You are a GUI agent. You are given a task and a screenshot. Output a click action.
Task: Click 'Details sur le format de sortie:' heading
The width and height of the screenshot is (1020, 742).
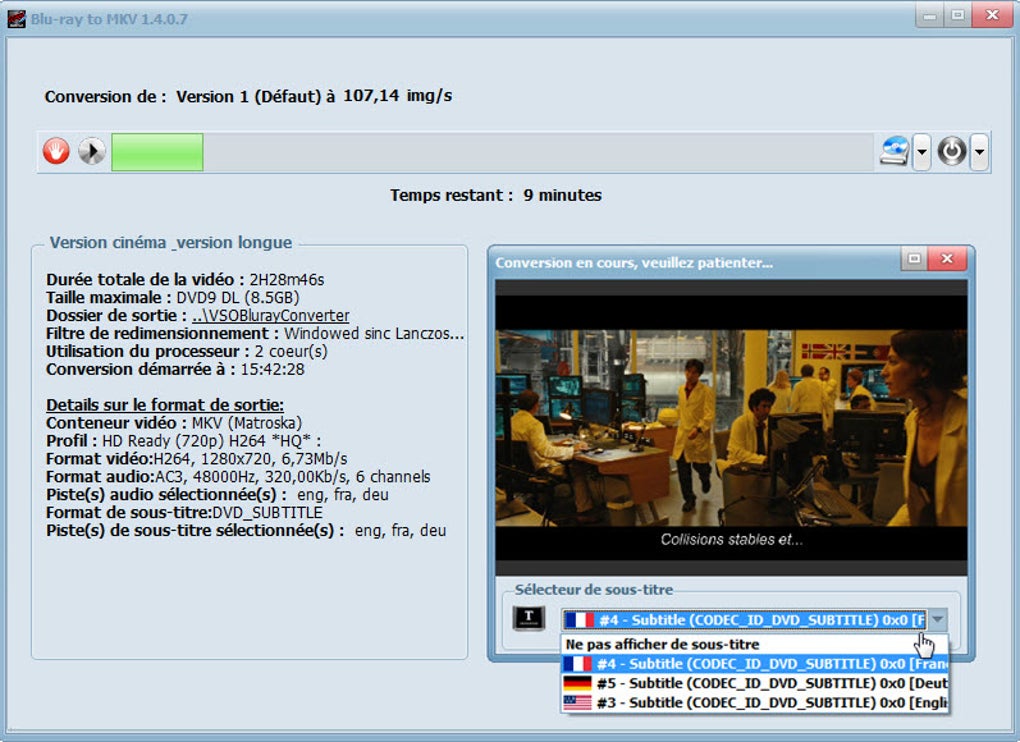tap(165, 404)
